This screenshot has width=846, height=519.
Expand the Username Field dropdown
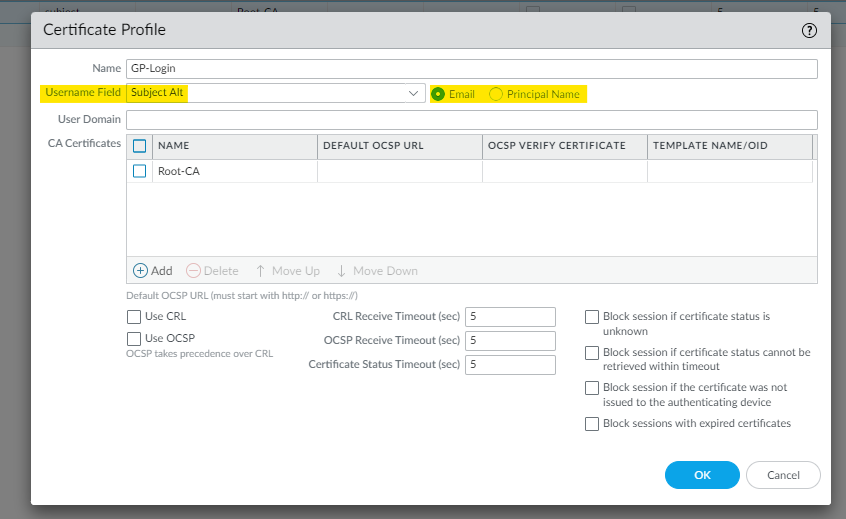414,93
